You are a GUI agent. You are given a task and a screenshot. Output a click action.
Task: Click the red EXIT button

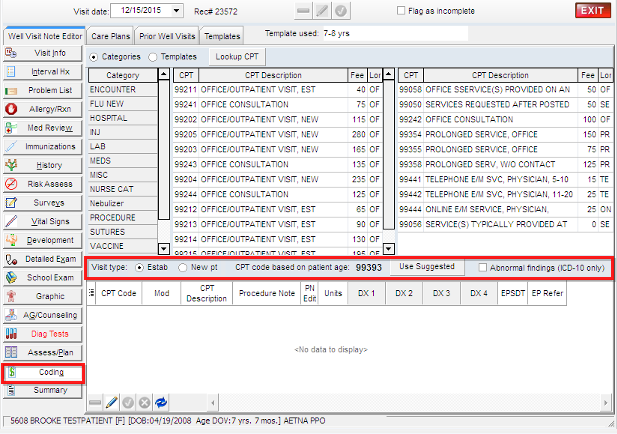(x=593, y=11)
